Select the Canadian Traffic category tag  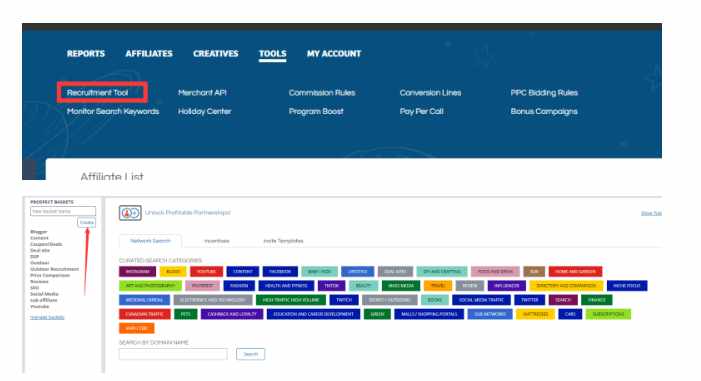click(x=144, y=314)
